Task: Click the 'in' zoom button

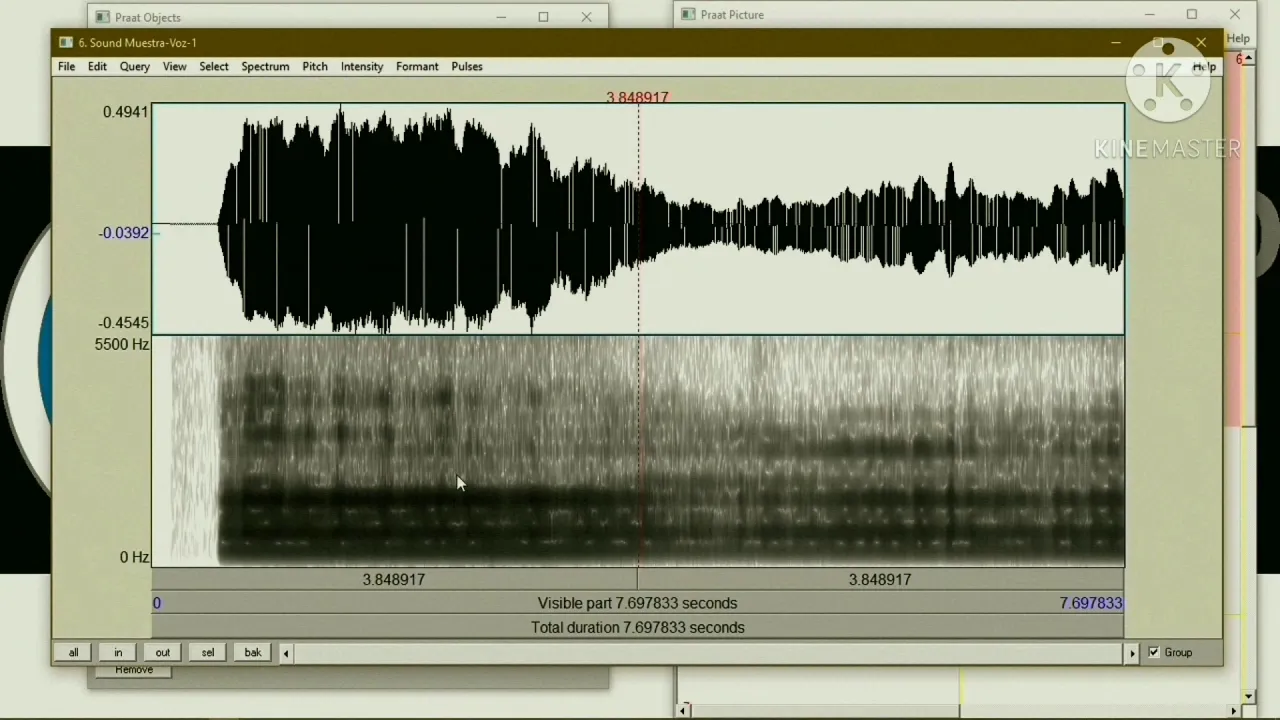Action: (x=118, y=653)
